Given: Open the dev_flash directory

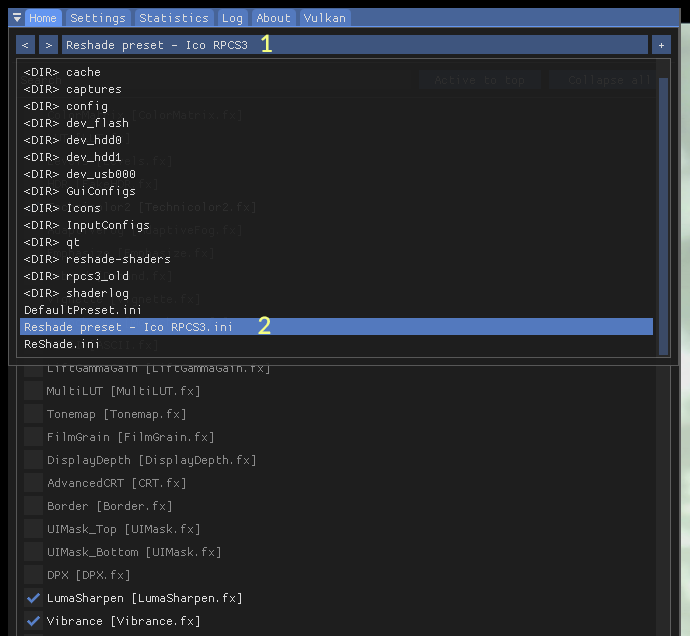Looking at the screenshot, I should 337,123.
